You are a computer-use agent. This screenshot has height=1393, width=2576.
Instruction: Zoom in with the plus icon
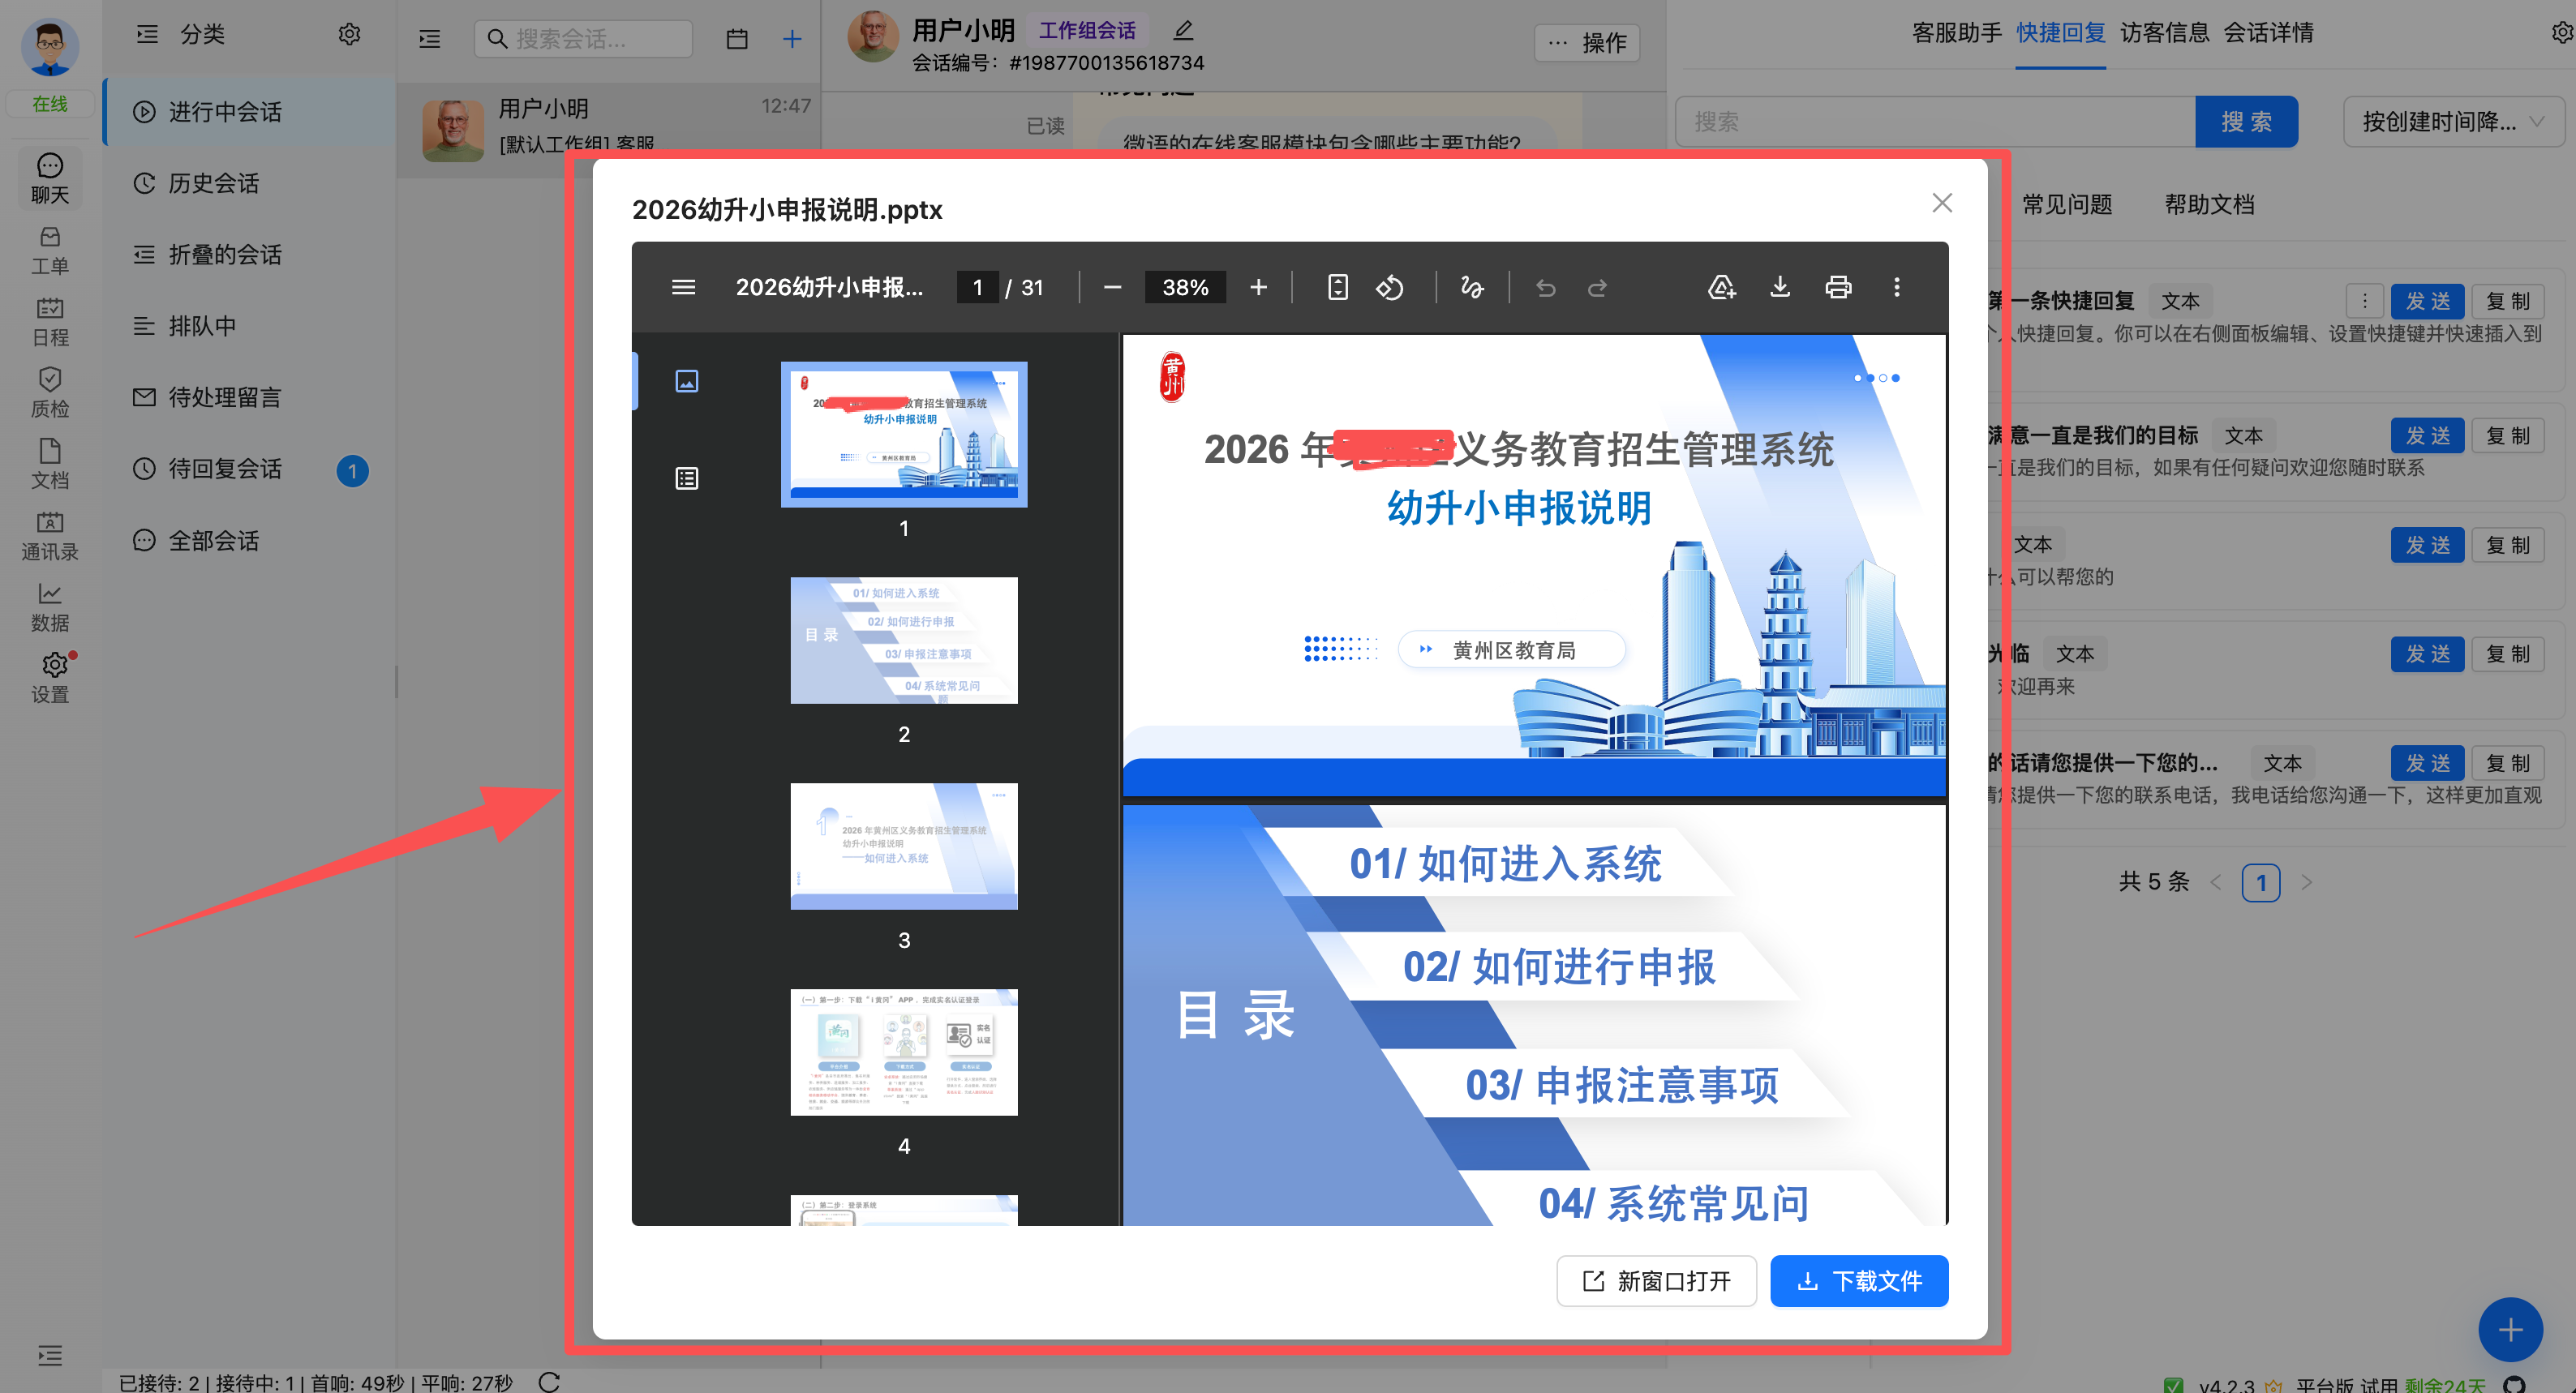coord(1258,287)
